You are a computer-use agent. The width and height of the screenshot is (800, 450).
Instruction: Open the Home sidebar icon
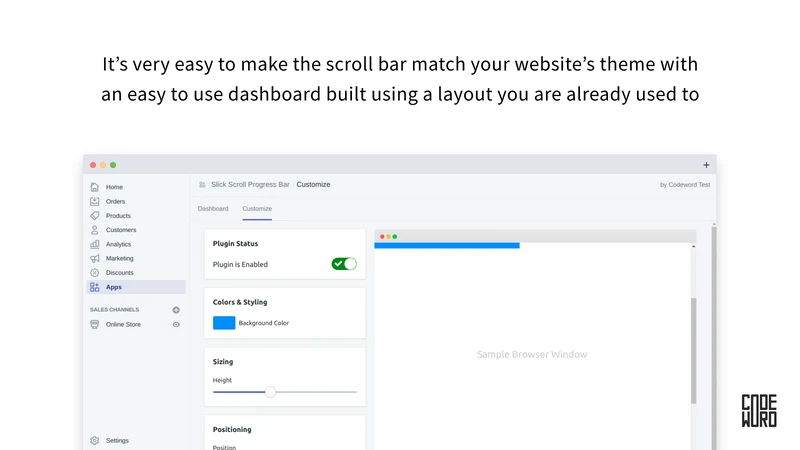[x=94, y=187]
